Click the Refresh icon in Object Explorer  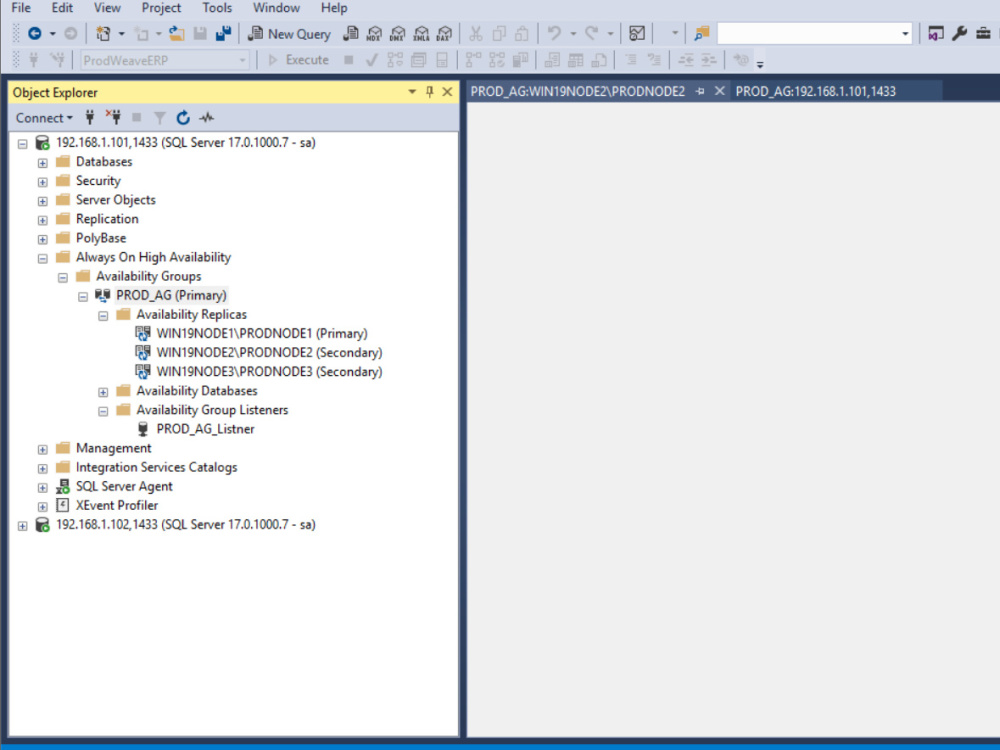coord(183,117)
